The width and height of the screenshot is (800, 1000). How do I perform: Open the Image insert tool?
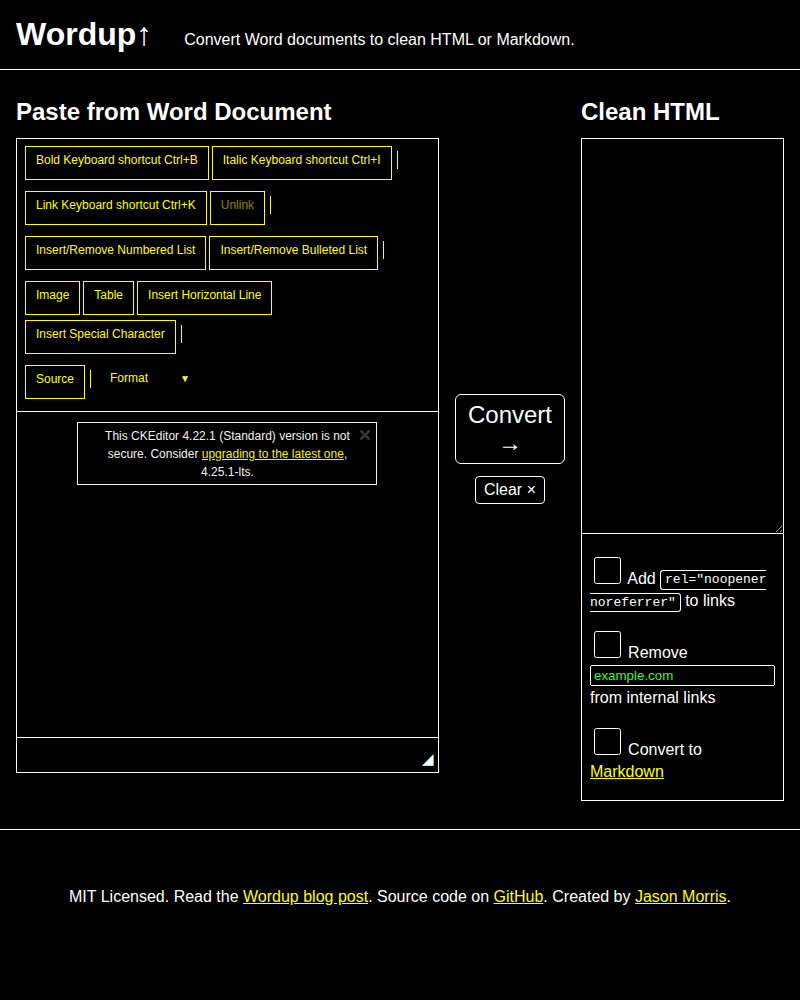point(52,297)
